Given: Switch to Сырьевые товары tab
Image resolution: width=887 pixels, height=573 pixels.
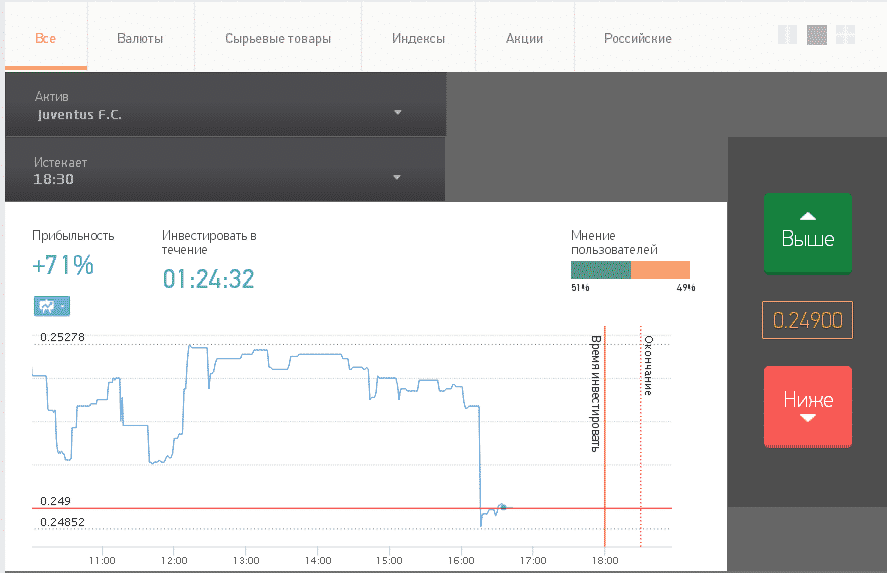Looking at the screenshot, I should click(278, 38).
